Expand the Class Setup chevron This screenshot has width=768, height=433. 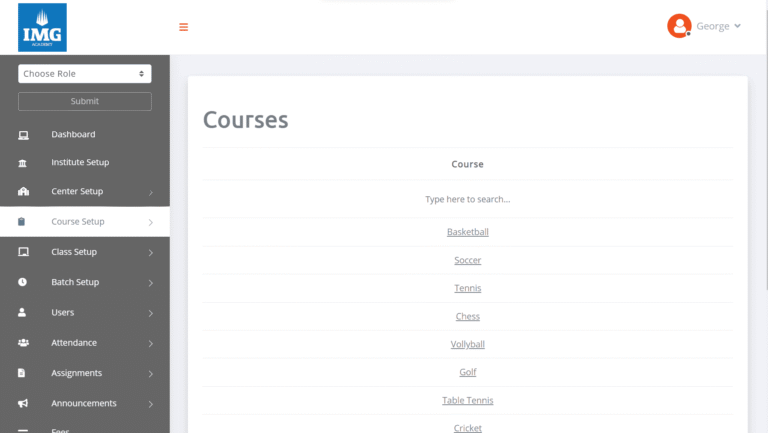coord(150,253)
